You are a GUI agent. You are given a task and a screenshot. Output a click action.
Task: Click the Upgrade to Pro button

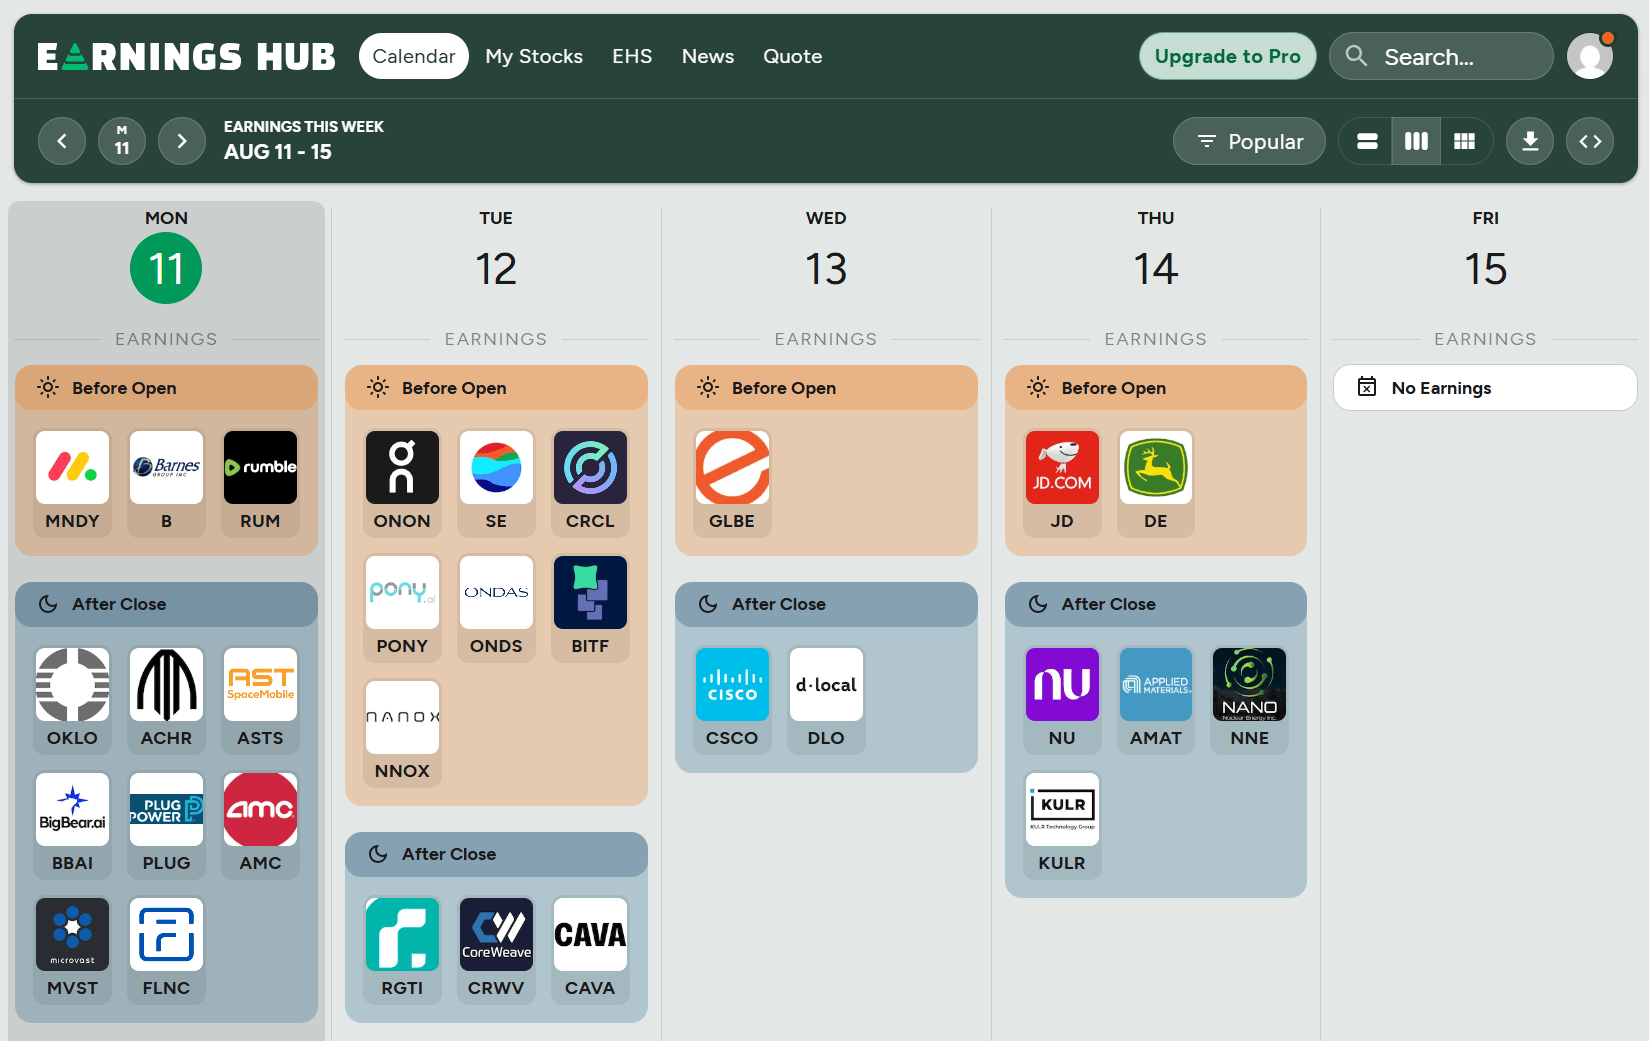pos(1228,56)
